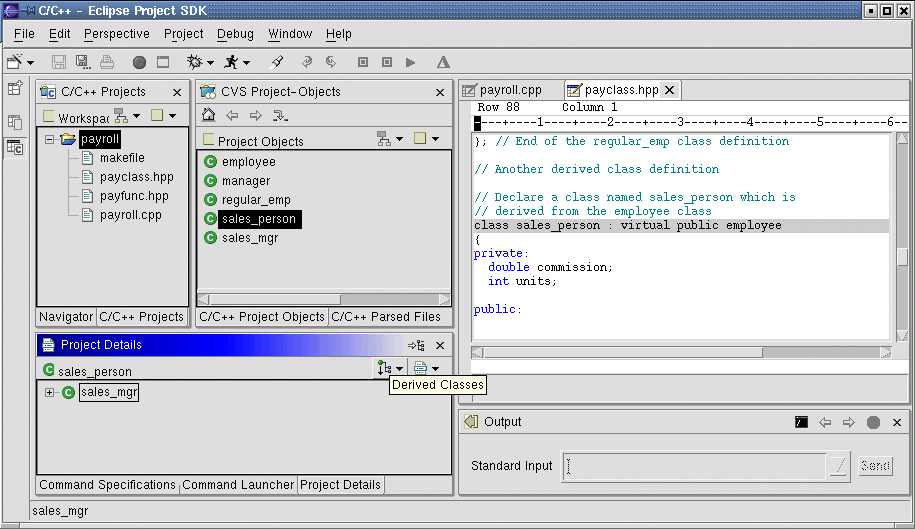Click the C/C++ perspective icon in left sidebar
The width and height of the screenshot is (915, 529).
click(15, 148)
